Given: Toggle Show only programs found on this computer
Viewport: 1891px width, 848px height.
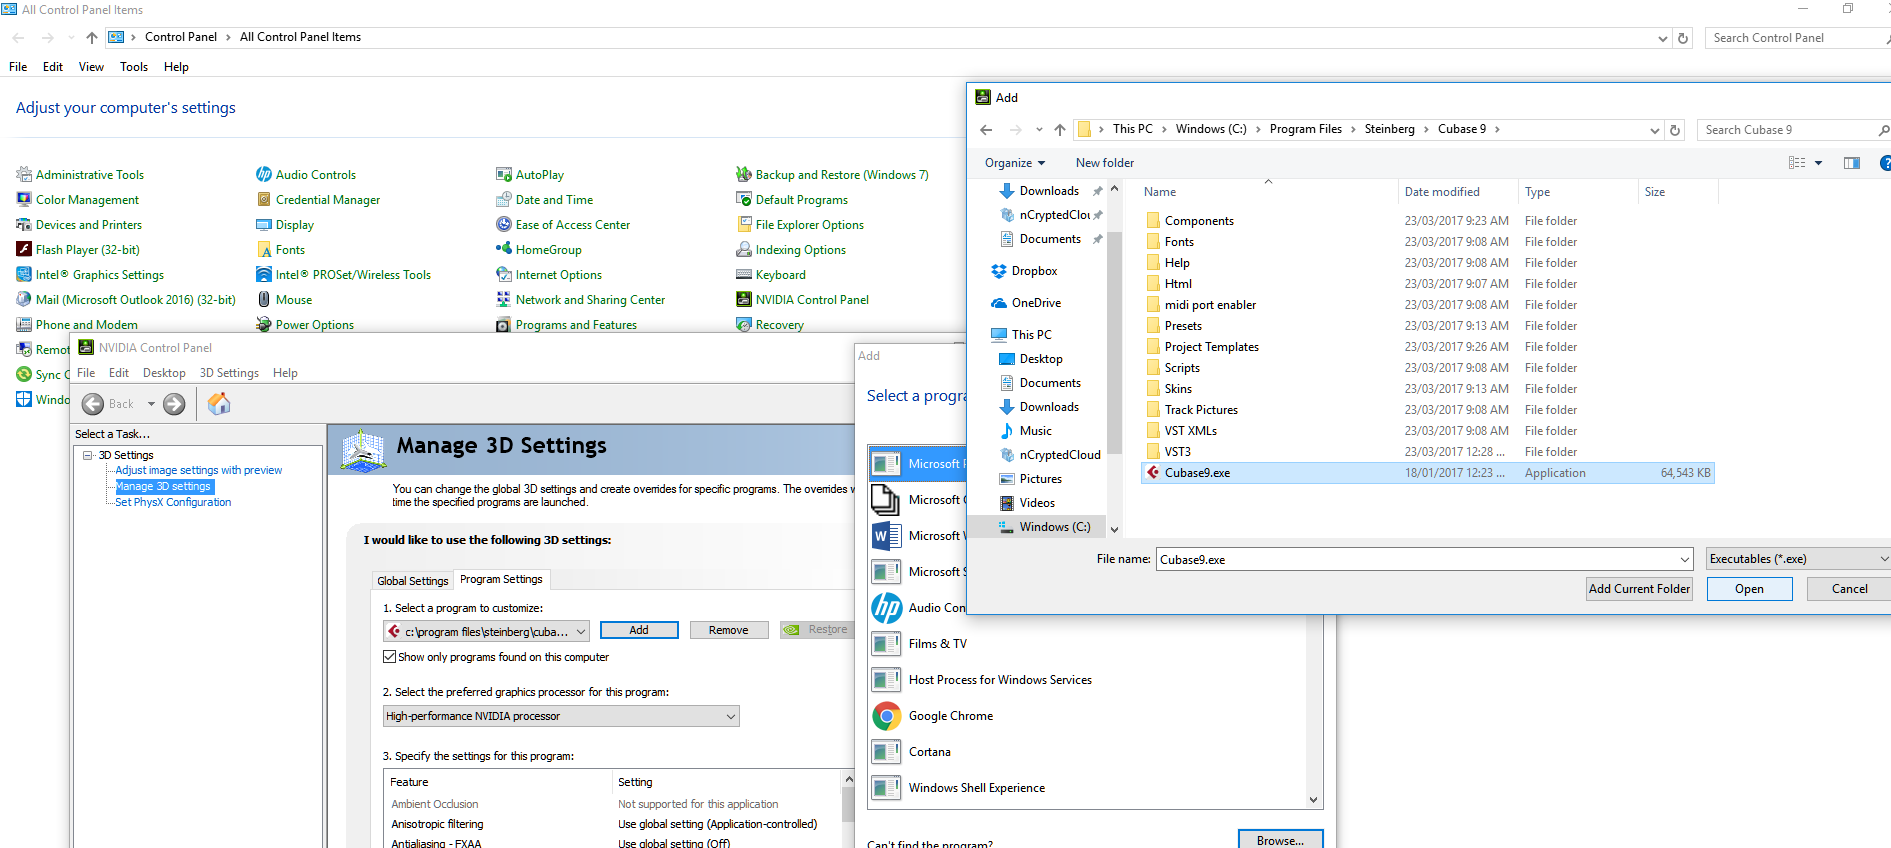Looking at the screenshot, I should 390,657.
